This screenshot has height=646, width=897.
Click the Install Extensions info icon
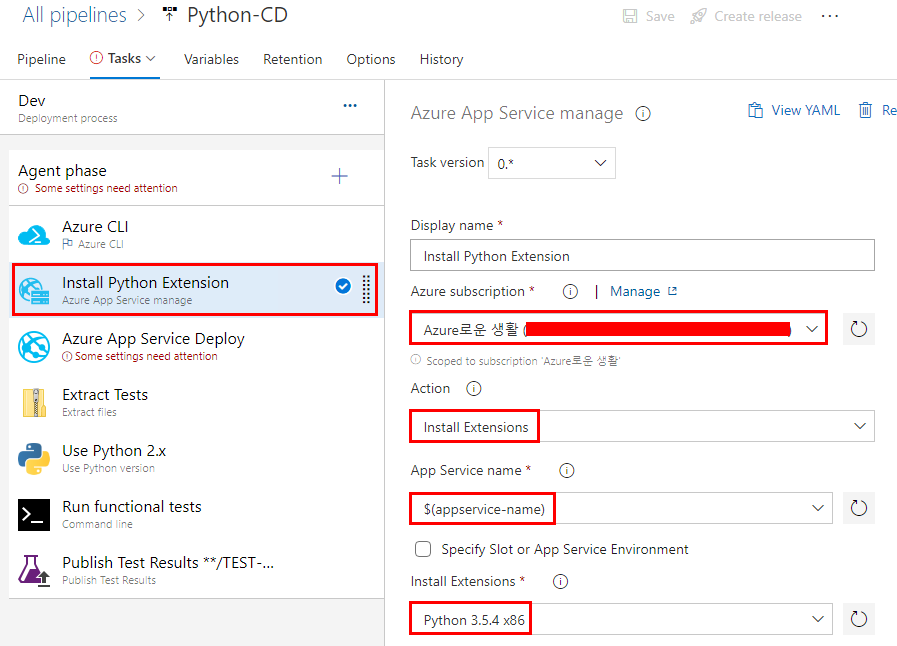coord(560,582)
